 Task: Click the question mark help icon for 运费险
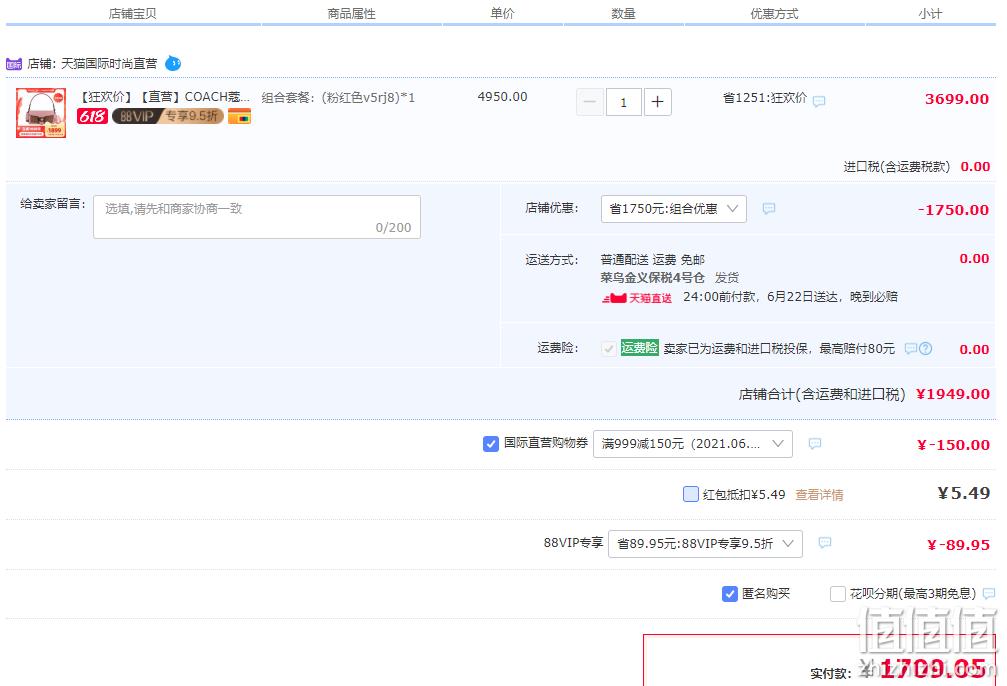click(x=925, y=349)
